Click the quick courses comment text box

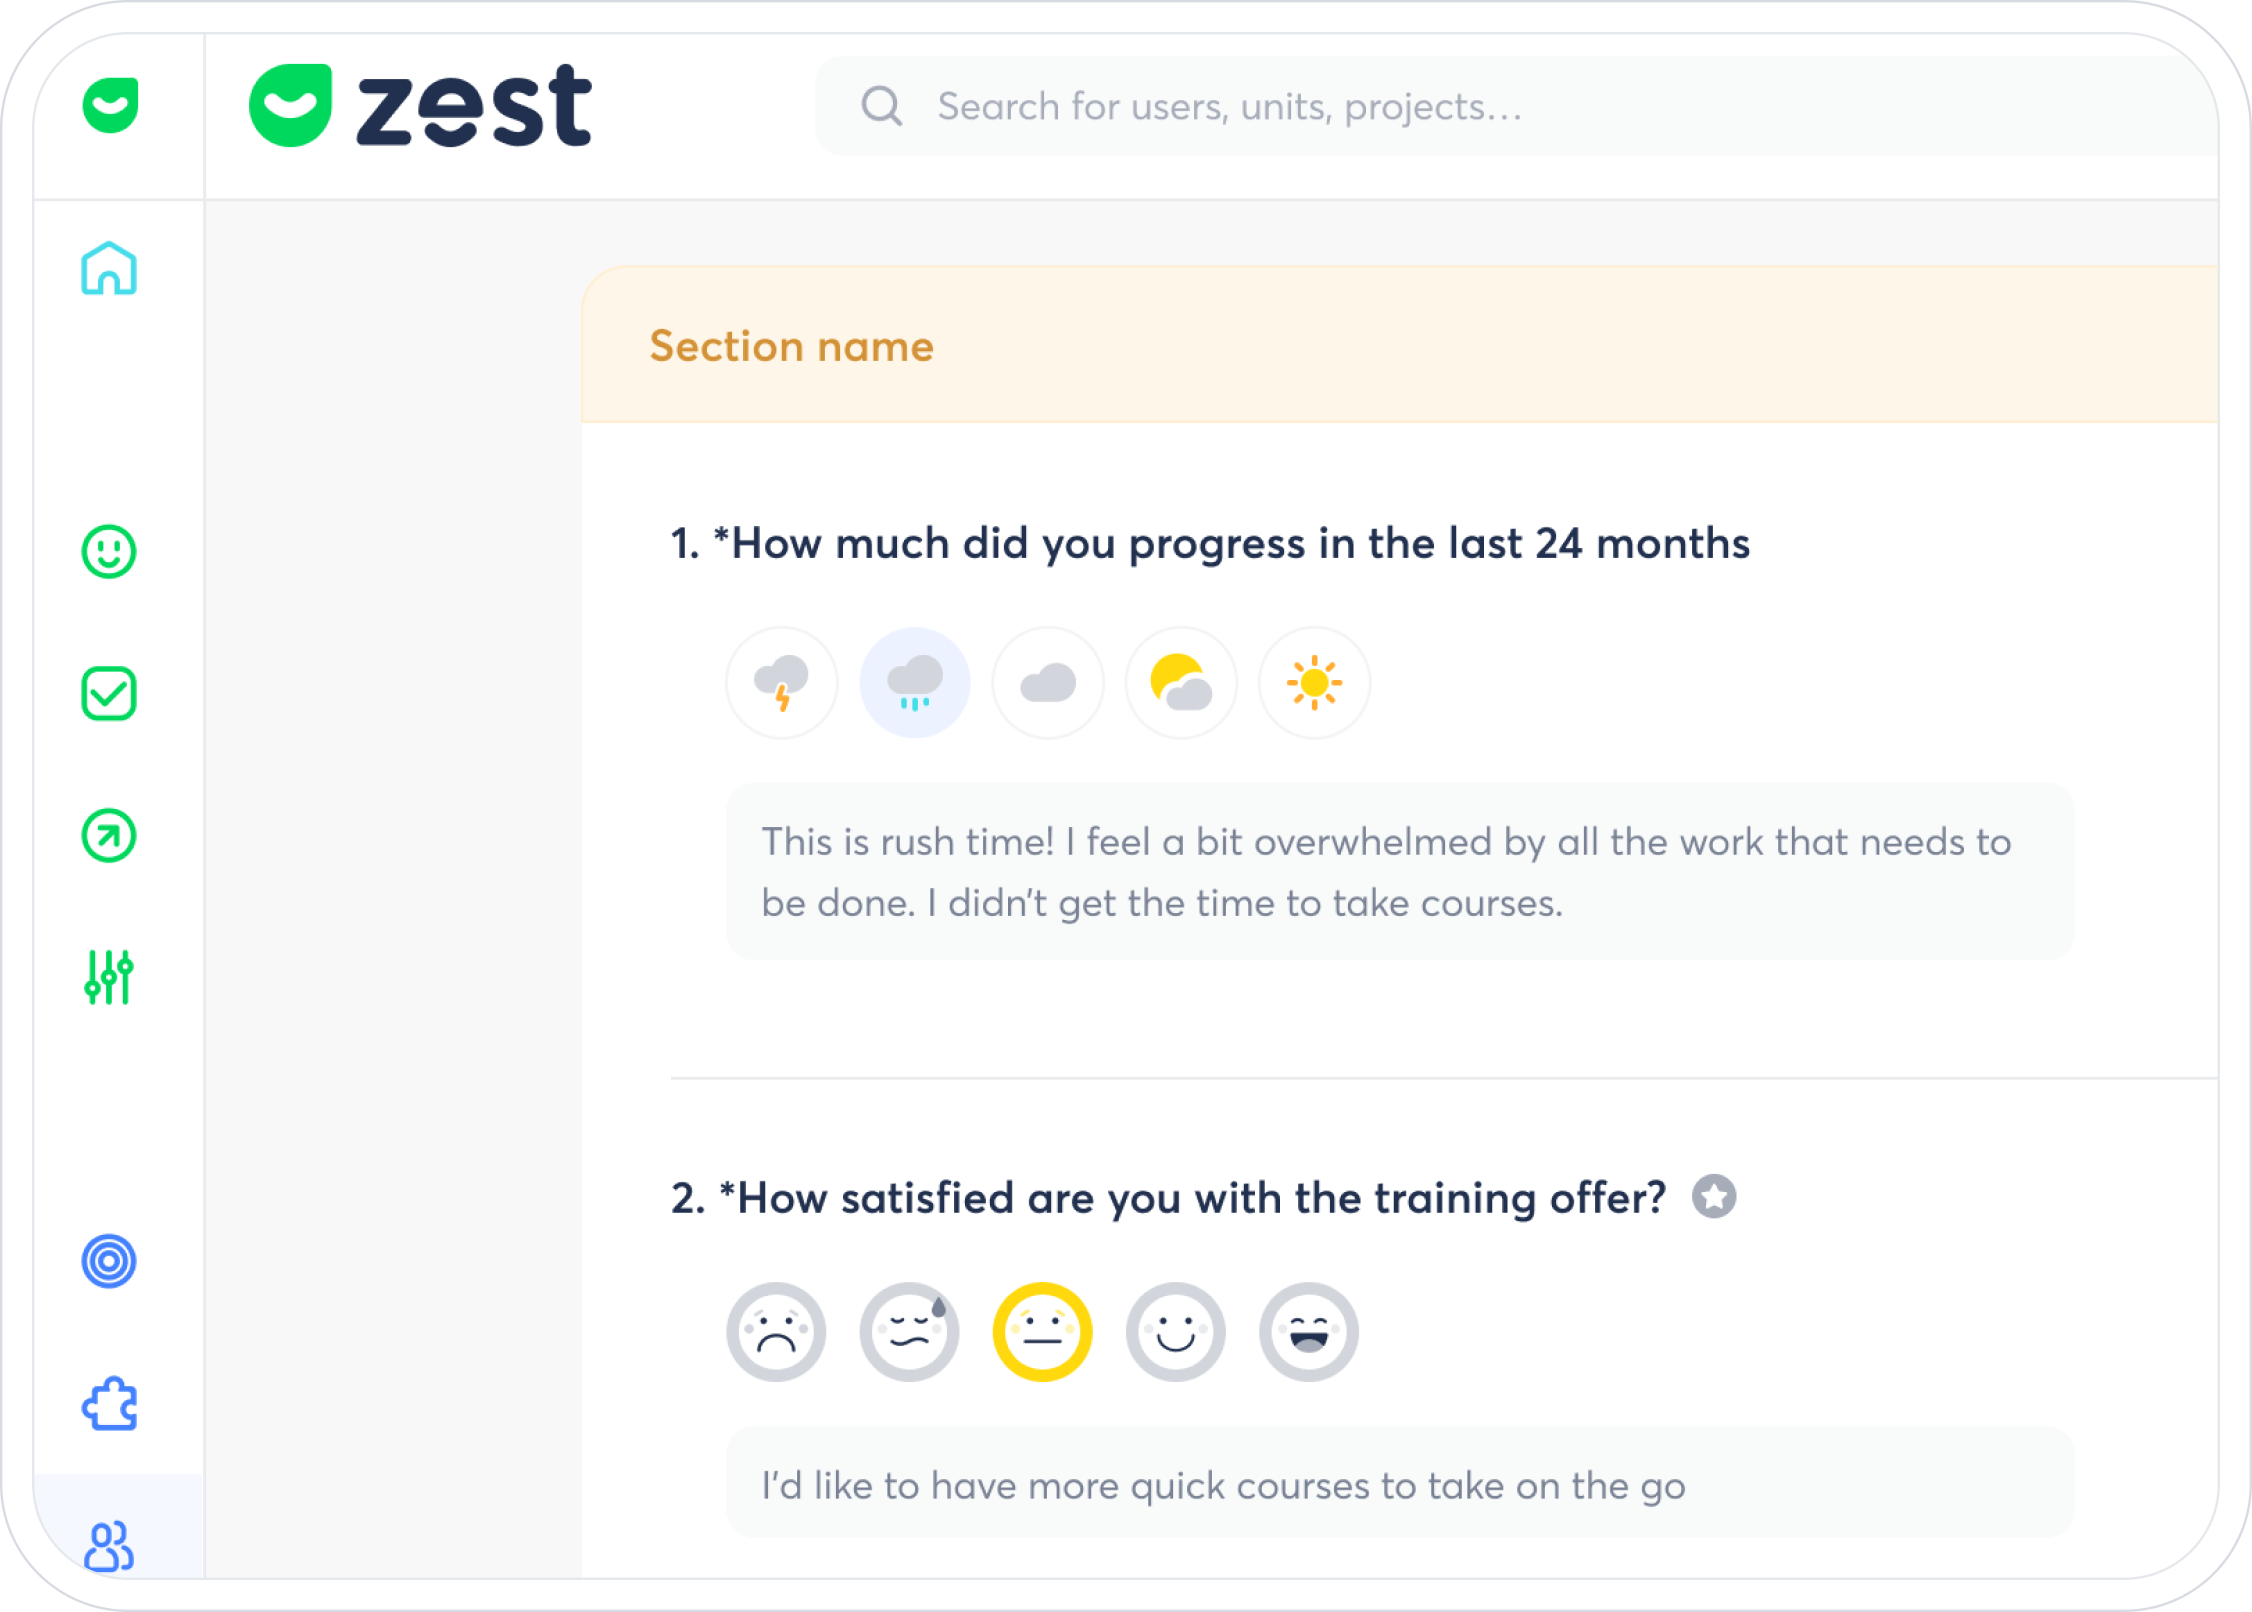click(x=1399, y=1484)
